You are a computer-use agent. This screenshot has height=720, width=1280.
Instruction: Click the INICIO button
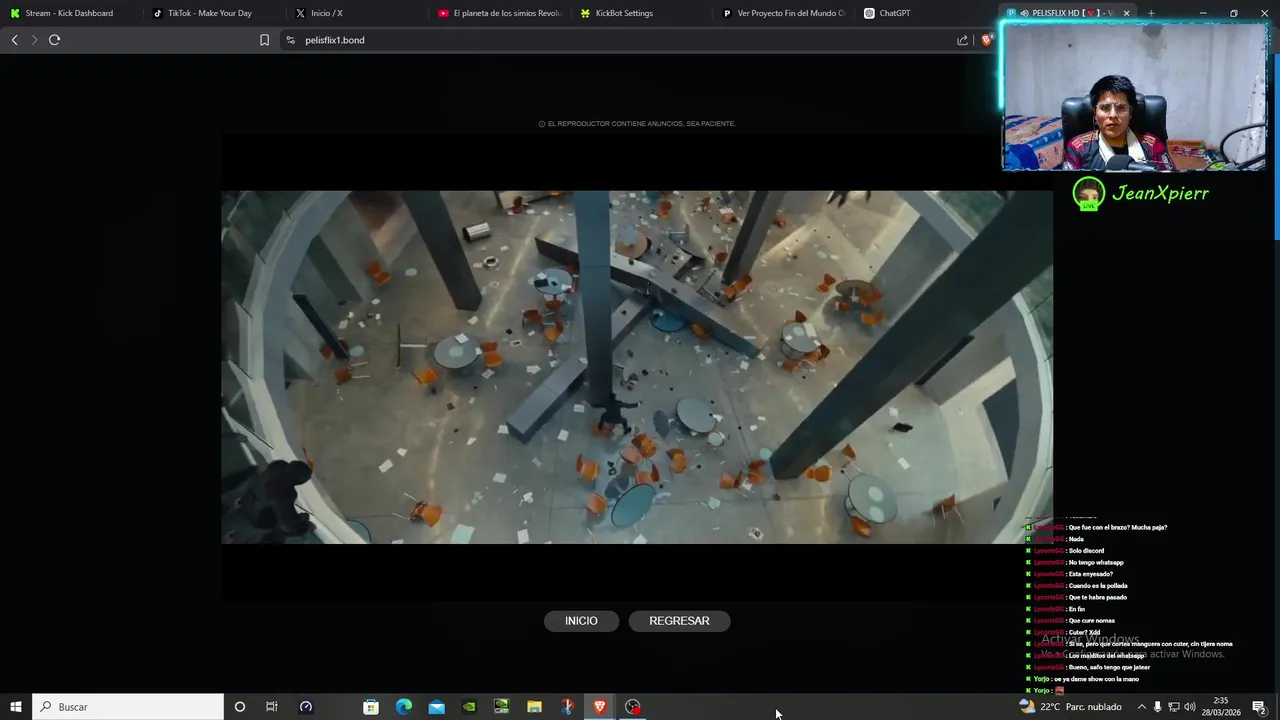tap(581, 621)
